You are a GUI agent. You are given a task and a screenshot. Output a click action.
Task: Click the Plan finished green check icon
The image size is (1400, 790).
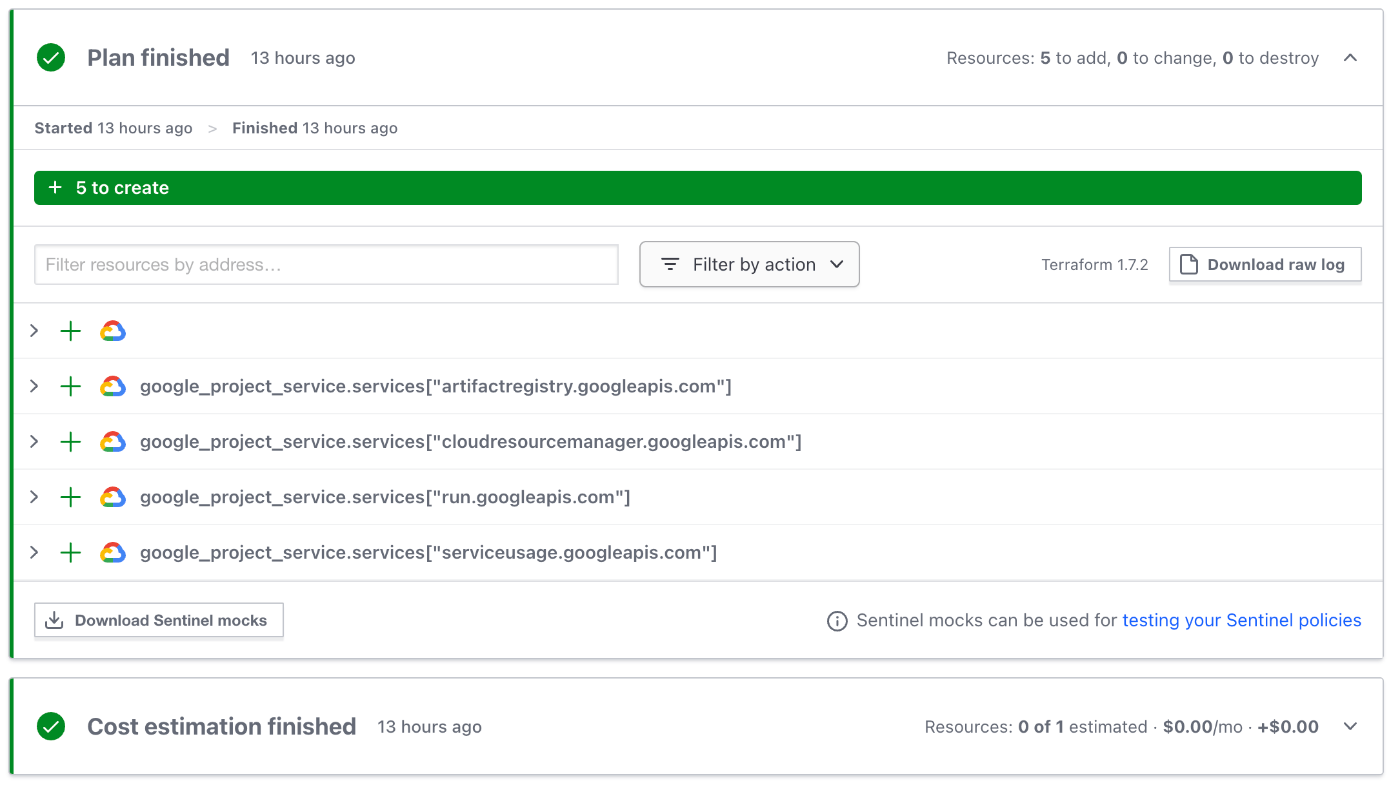tap(51, 58)
